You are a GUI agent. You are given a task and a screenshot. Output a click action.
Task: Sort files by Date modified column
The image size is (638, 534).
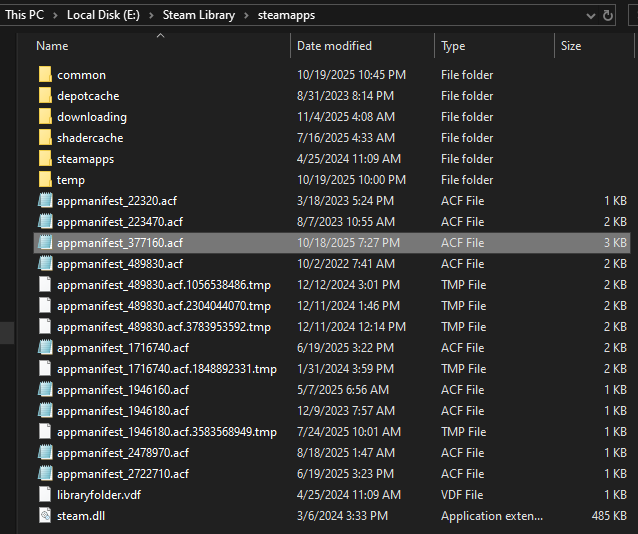point(334,46)
